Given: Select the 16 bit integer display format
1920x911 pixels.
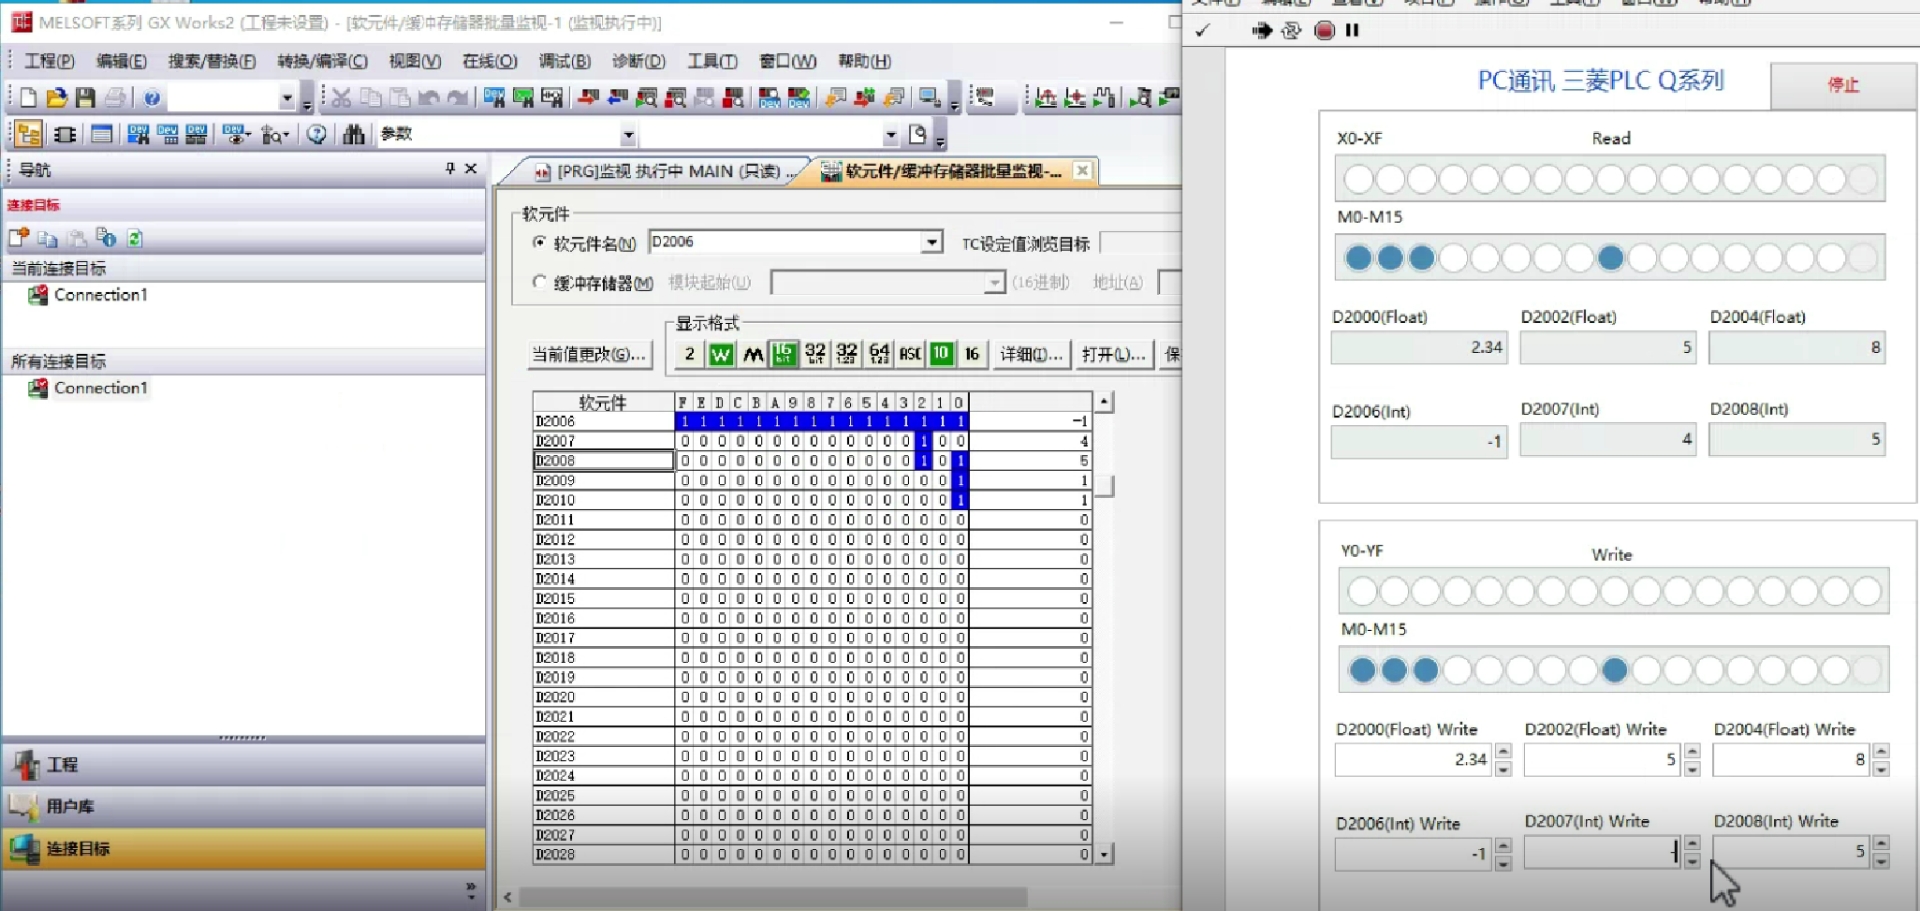Looking at the screenshot, I should (x=784, y=354).
